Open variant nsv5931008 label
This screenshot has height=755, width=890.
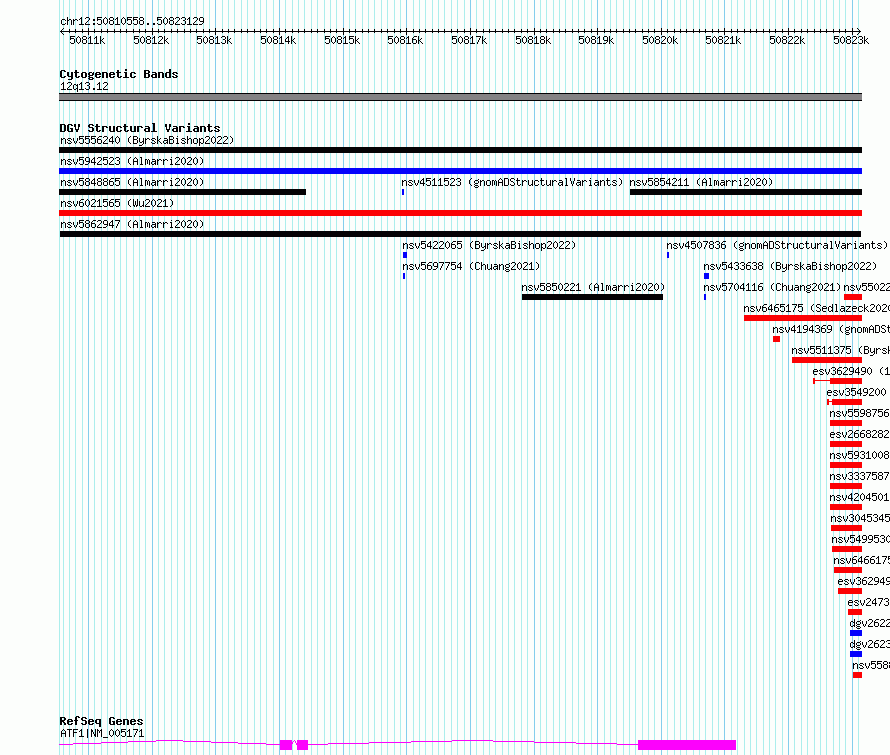tap(859, 455)
